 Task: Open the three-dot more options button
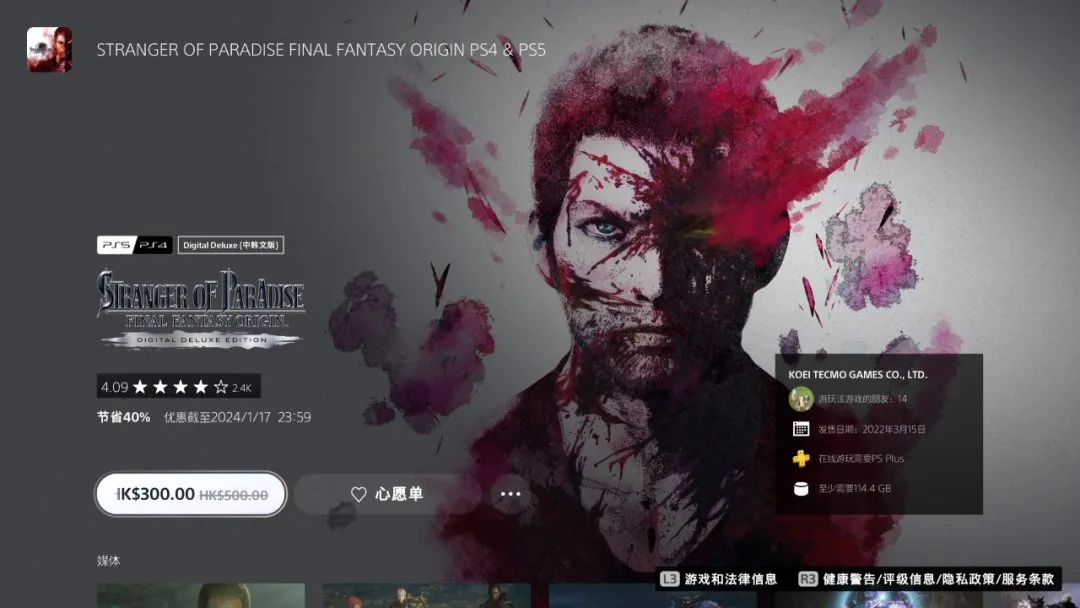(510, 494)
